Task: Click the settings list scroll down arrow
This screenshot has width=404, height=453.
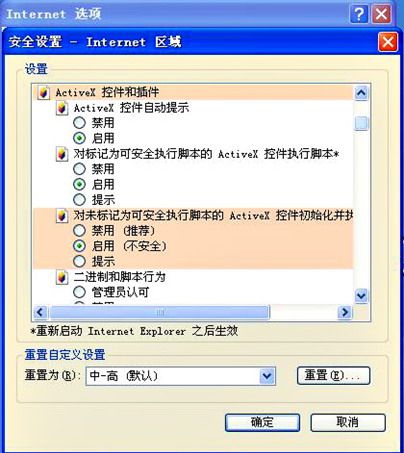Action: 361,296
